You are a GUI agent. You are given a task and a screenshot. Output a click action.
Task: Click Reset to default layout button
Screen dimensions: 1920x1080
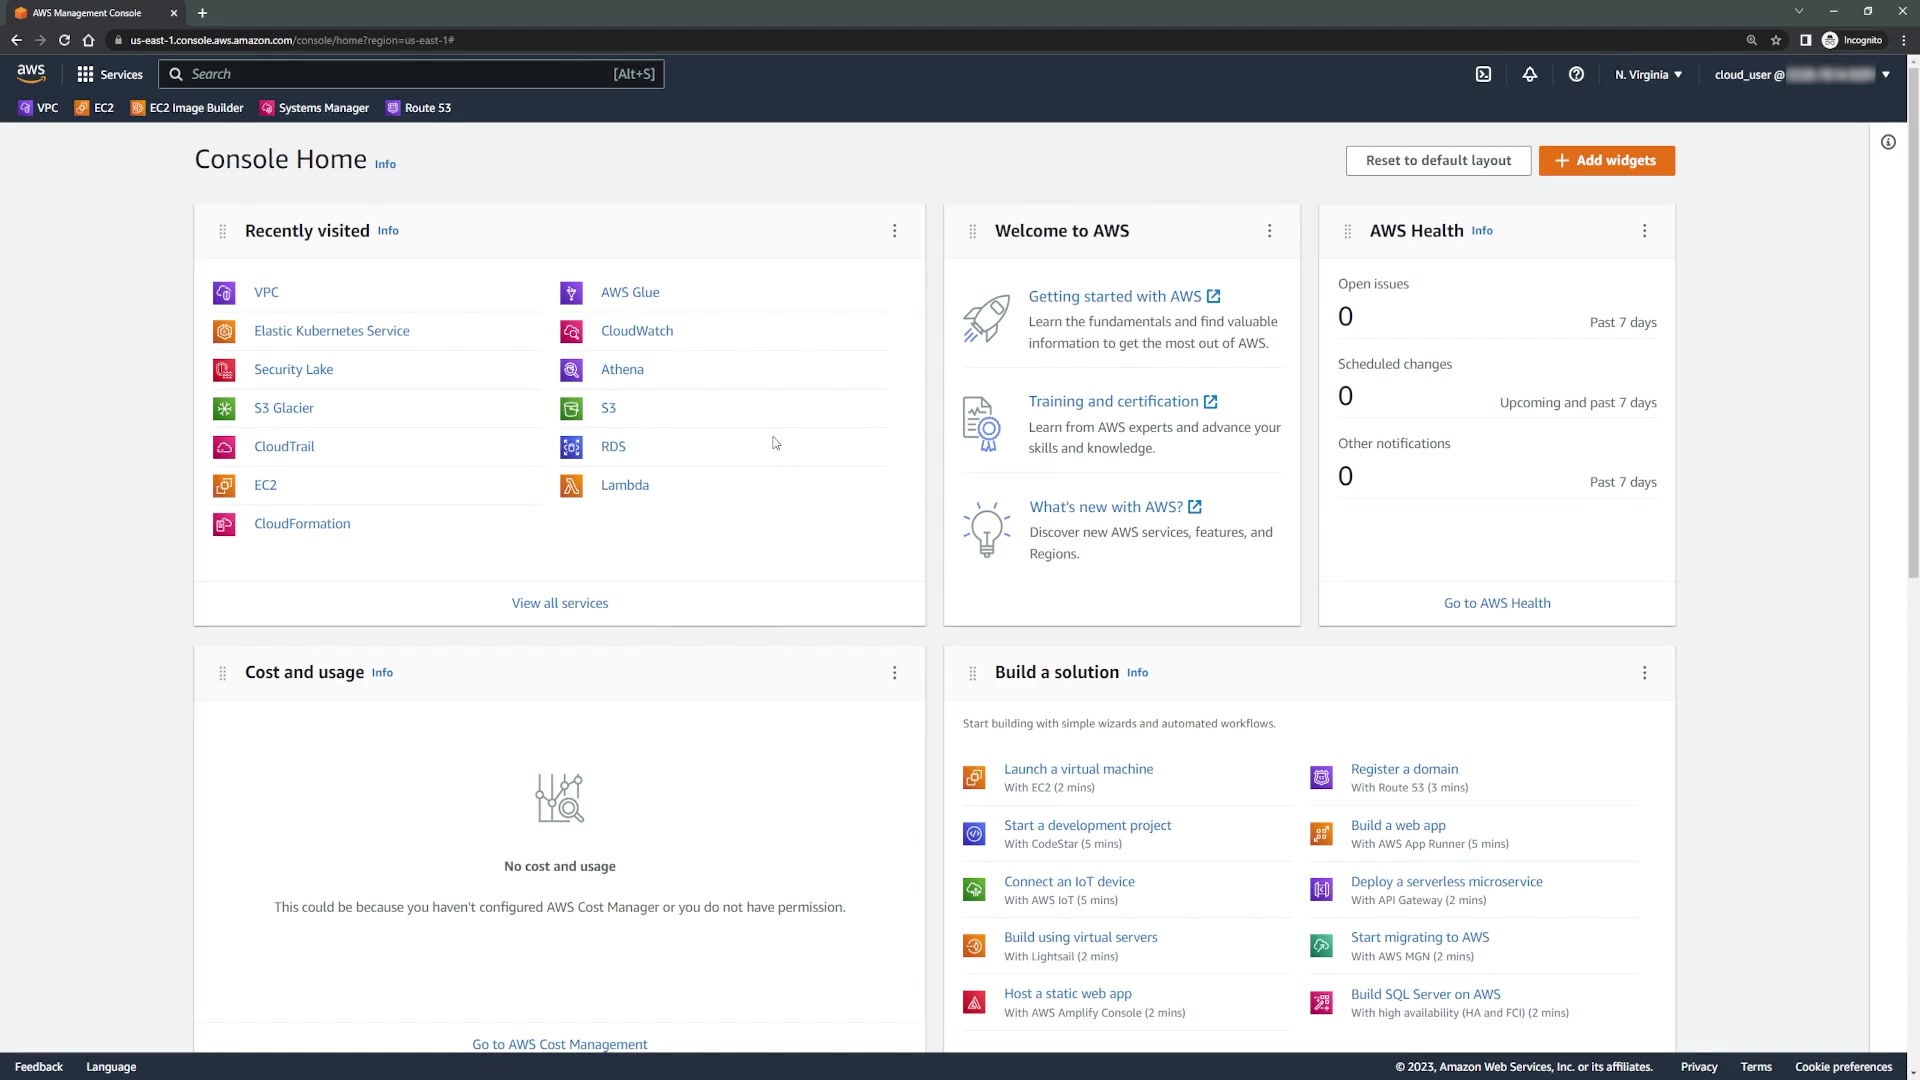point(1438,161)
